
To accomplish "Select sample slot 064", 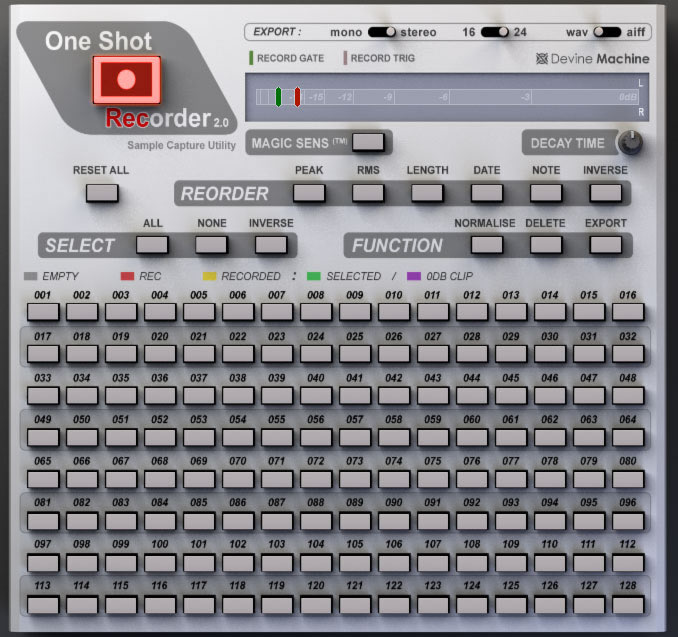I will click(628, 437).
